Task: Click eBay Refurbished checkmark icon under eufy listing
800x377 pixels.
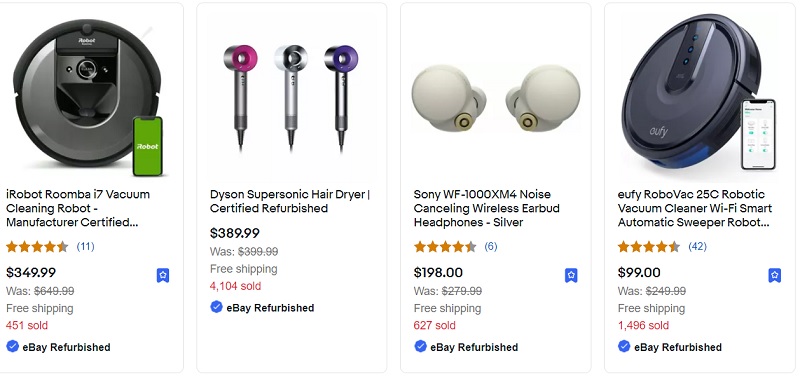Action: click(624, 346)
